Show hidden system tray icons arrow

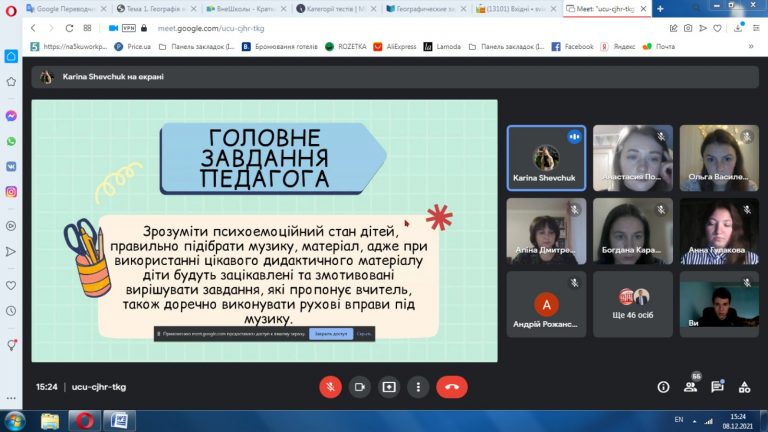point(694,421)
